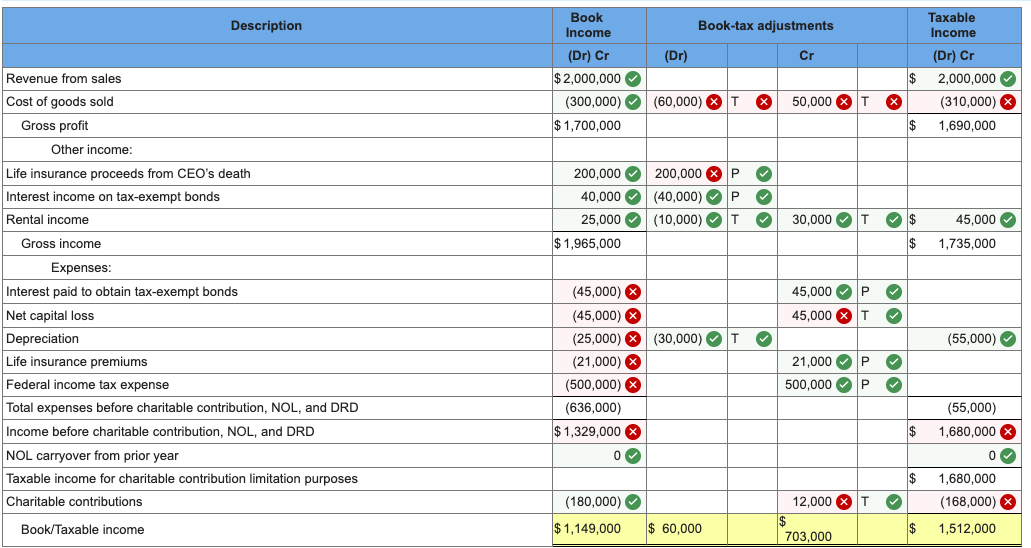Open the T dropdown for Depreciation adjustment
This screenshot has height=548, width=1031.
point(752,339)
